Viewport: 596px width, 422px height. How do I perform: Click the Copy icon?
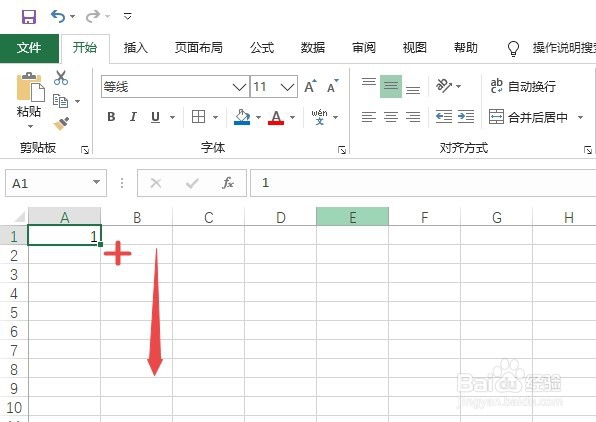(60, 101)
